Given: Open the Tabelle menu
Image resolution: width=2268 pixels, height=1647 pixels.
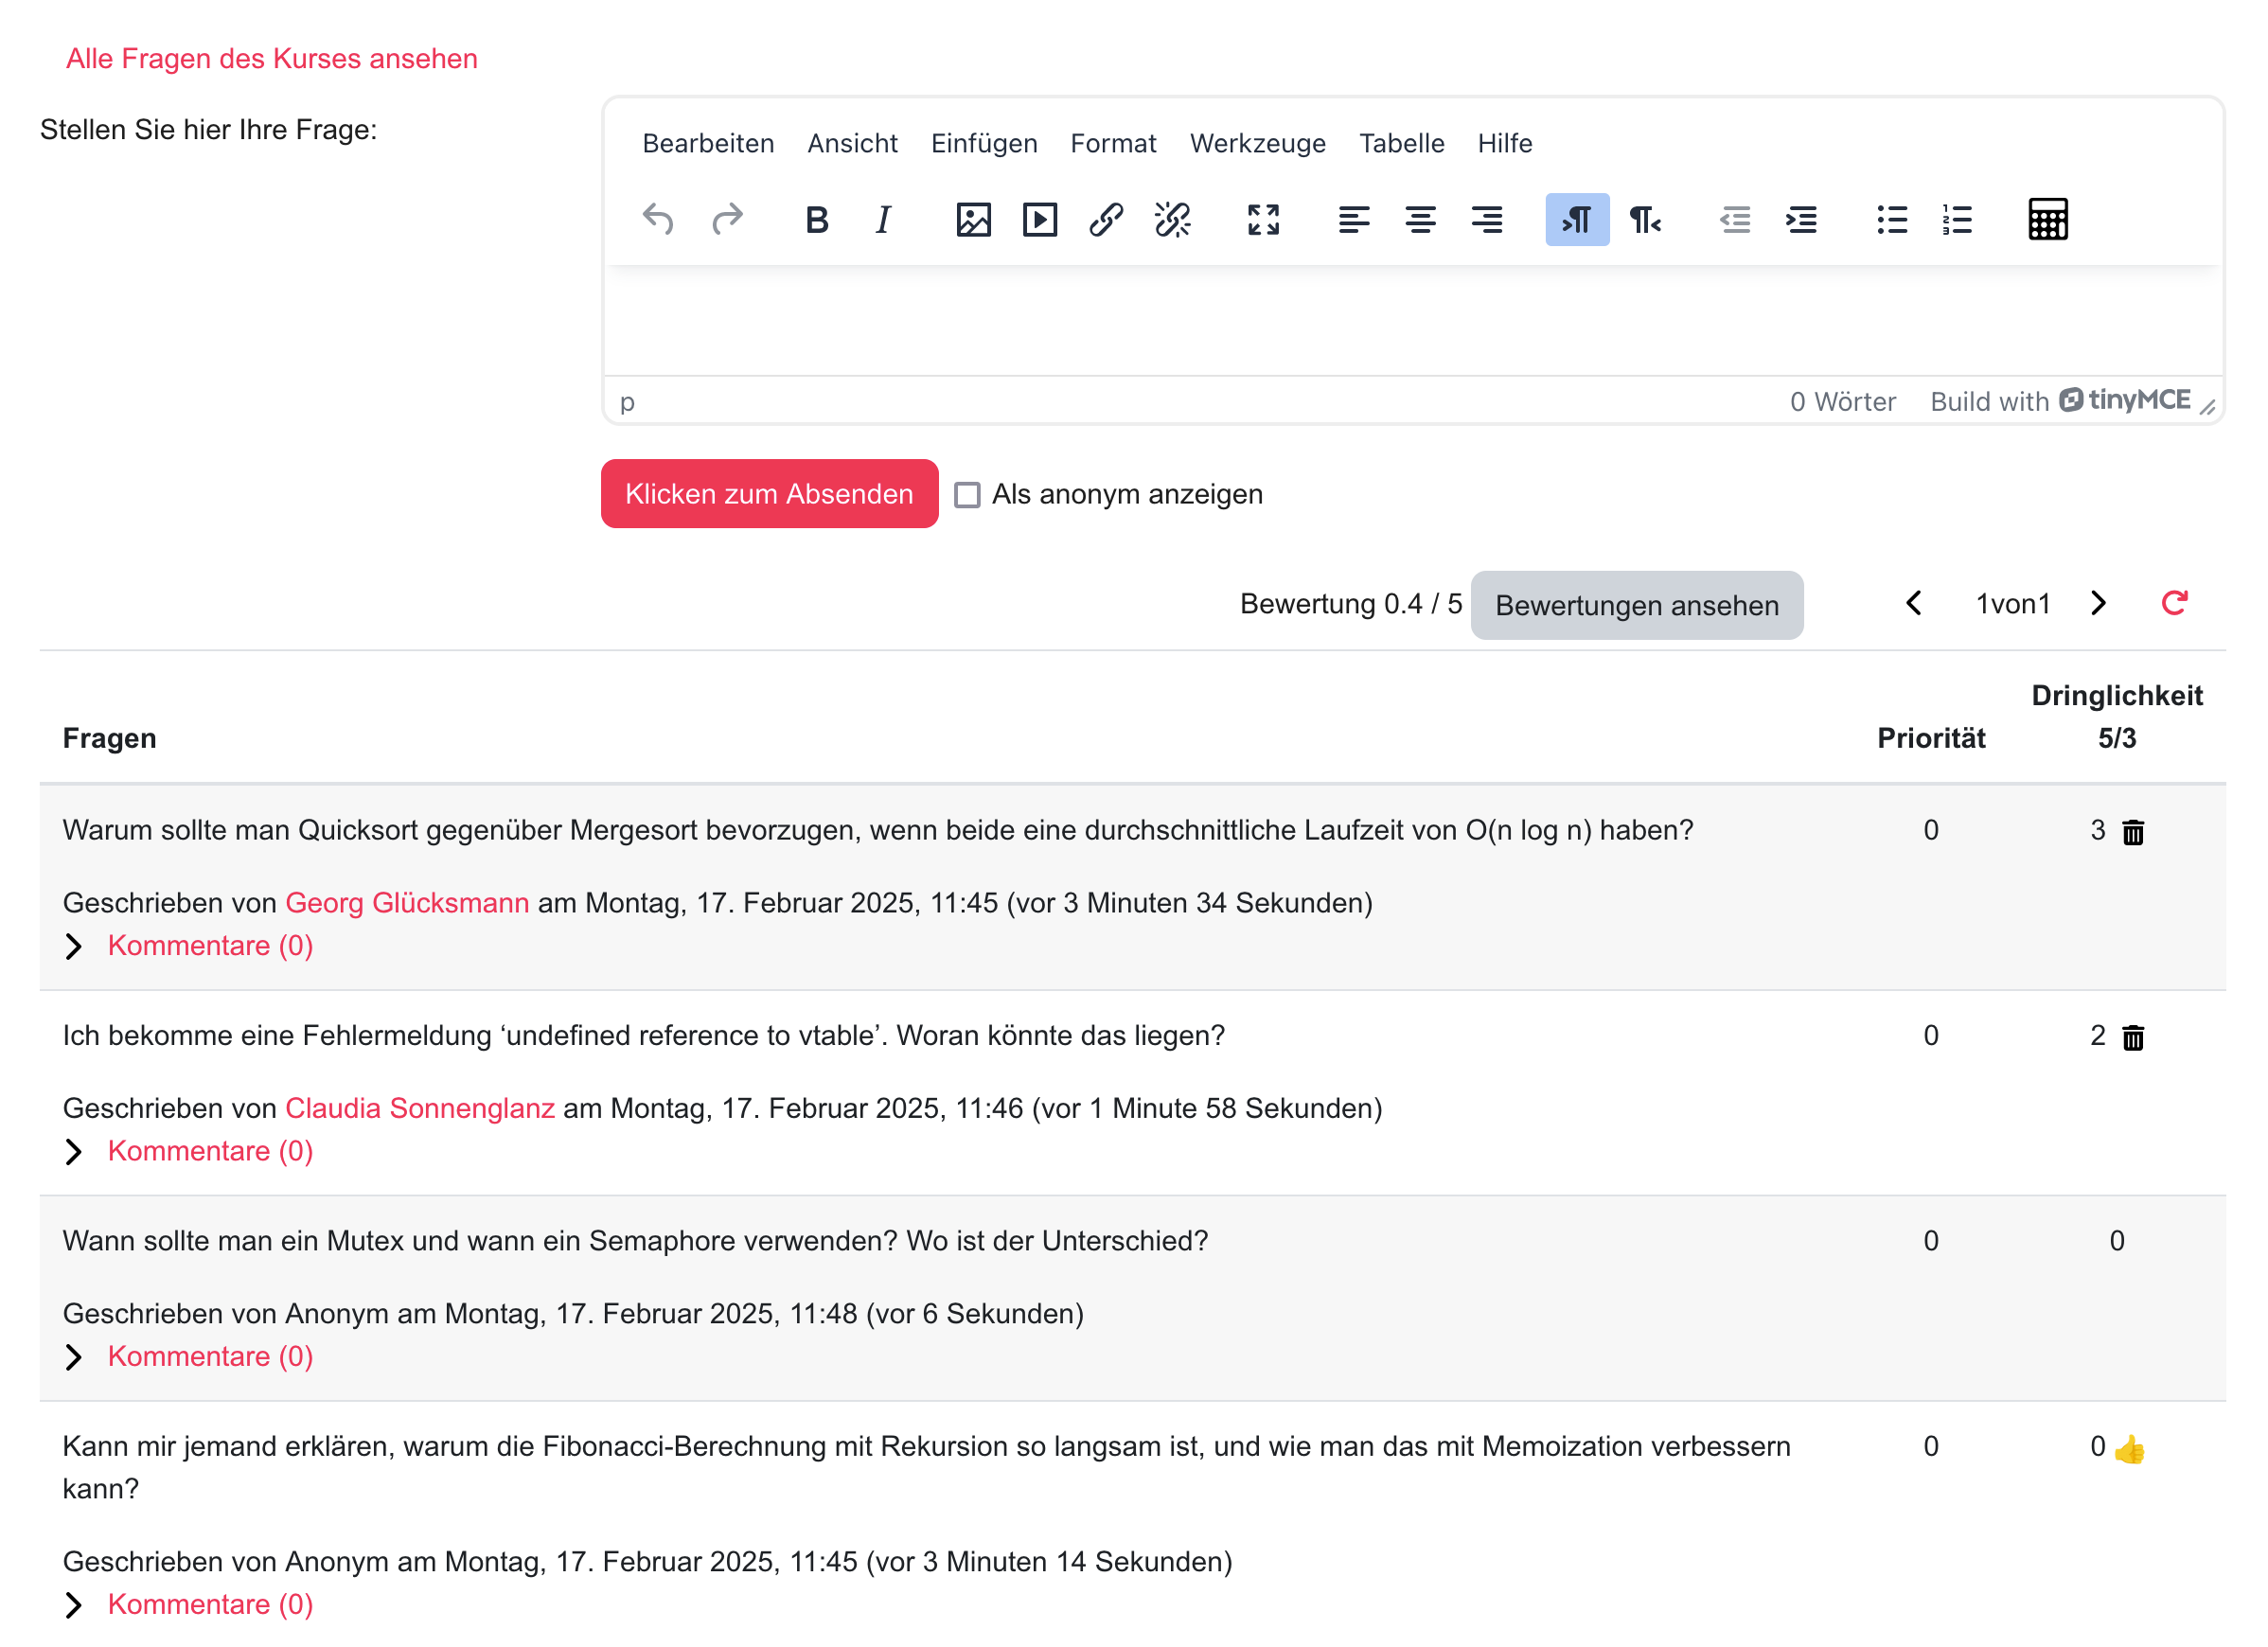Looking at the screenshot, I should (x=1401, y=143).
